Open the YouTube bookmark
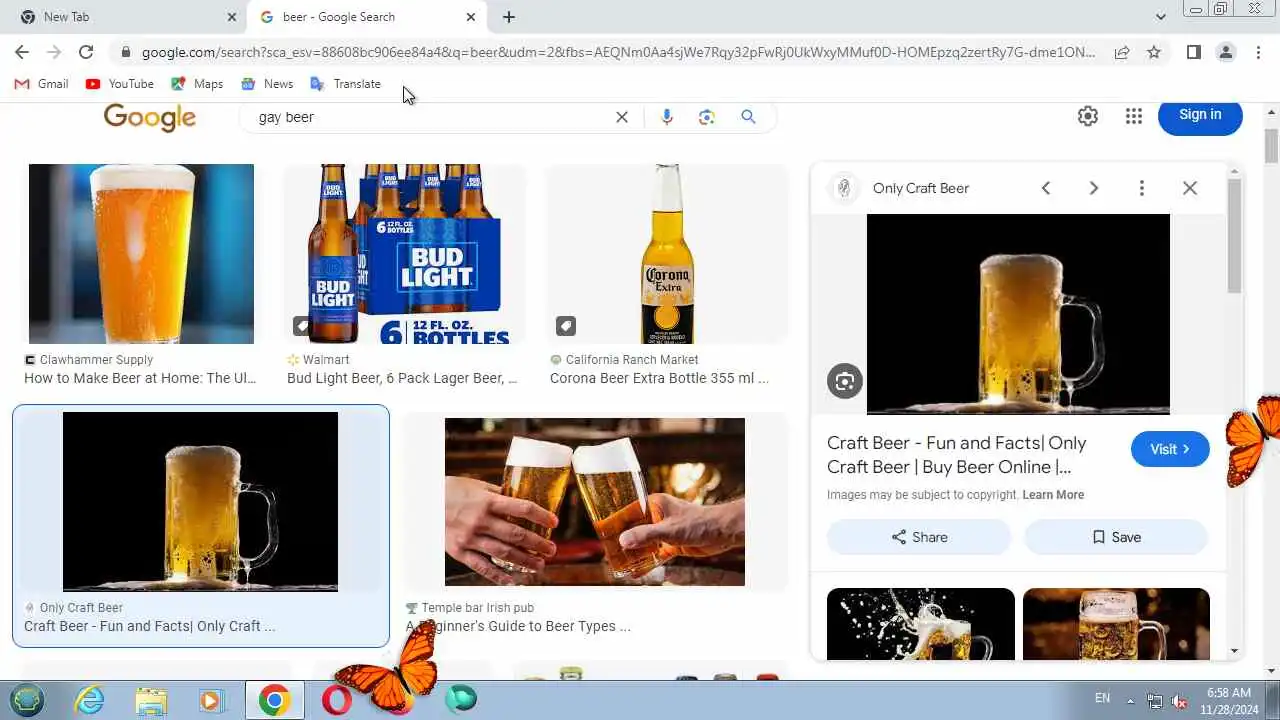Image resolution: width=1280 pixels, height=720 pixels. tap(120, 84)
